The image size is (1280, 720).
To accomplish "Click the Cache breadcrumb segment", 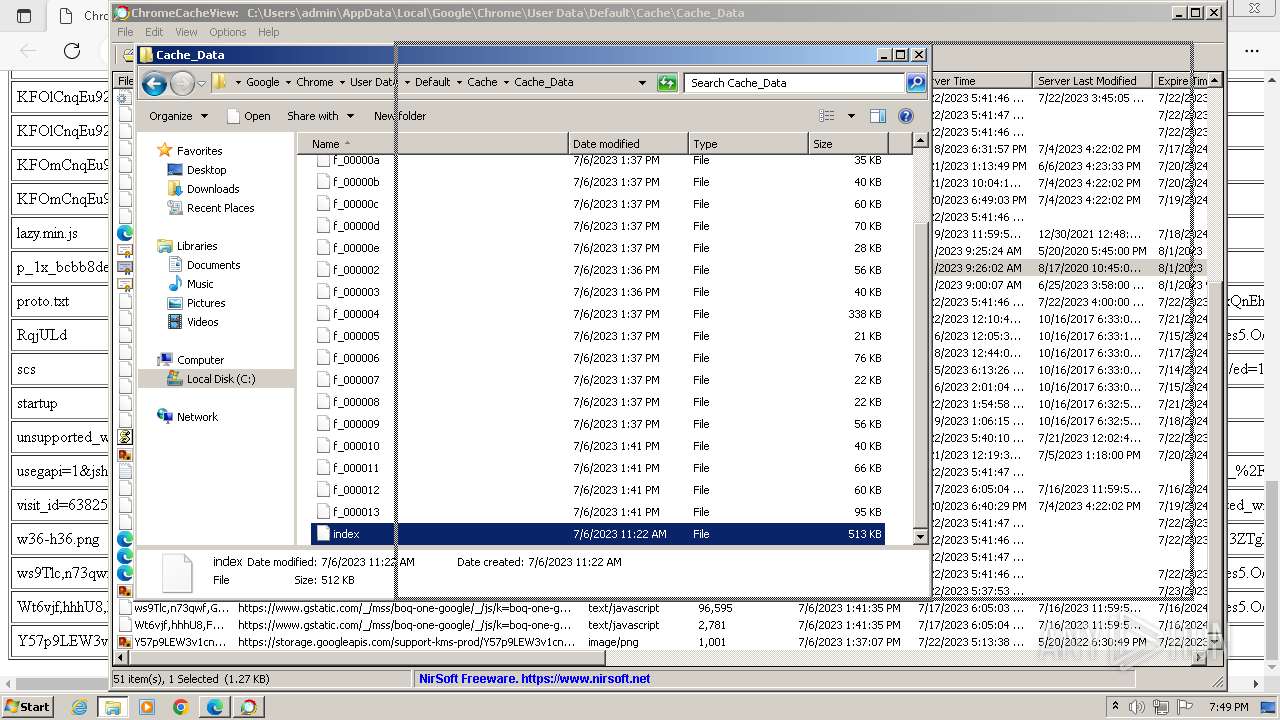I will (x=482, y=83).
